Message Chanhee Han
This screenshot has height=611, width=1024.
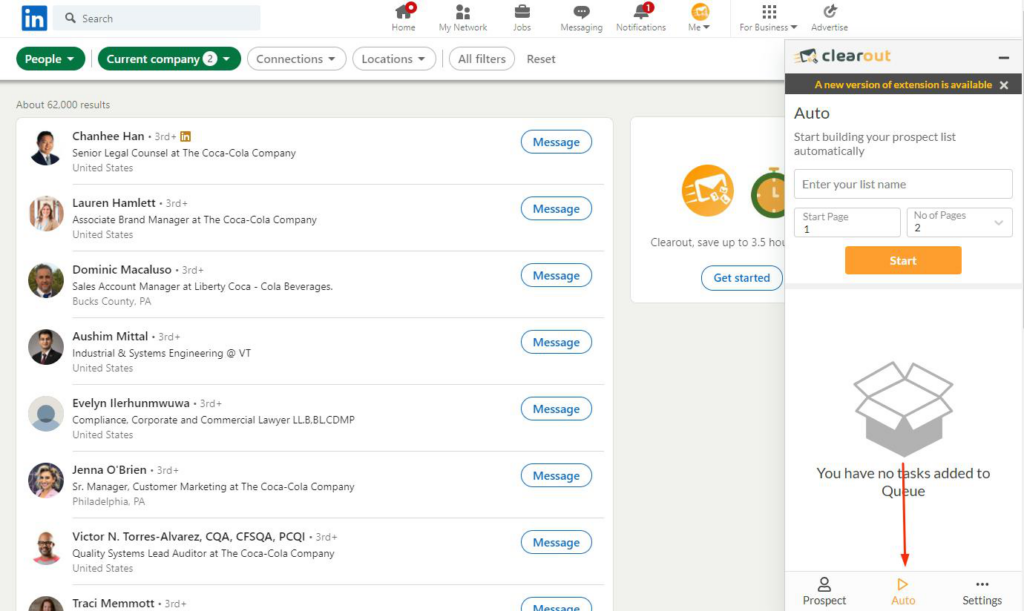tap(556, 142)
